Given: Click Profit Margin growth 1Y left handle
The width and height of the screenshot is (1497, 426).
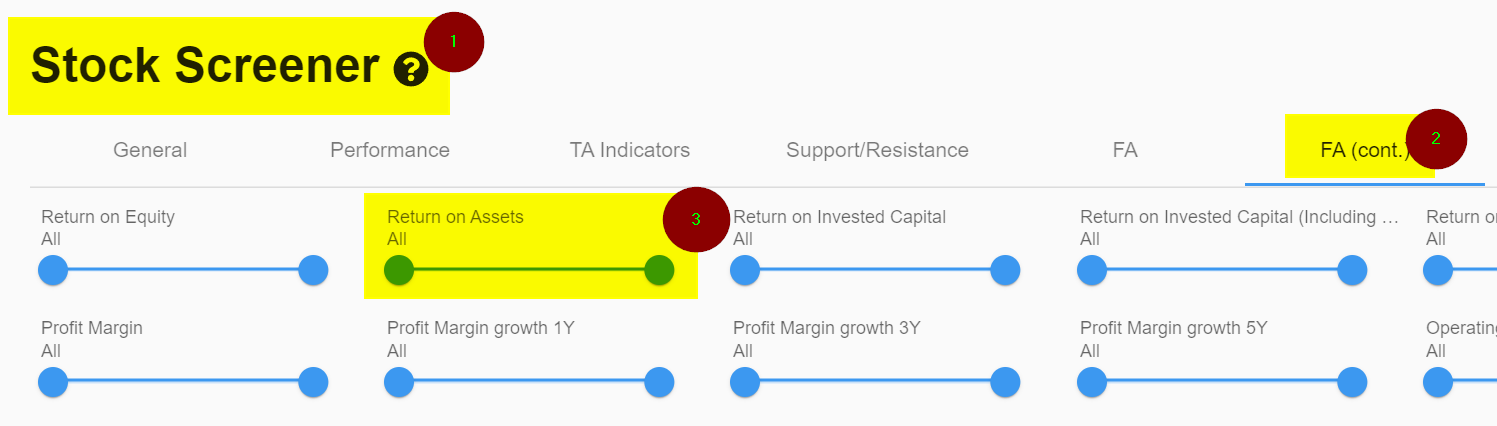Looking at the screenshot, I should tap(399, 382).
